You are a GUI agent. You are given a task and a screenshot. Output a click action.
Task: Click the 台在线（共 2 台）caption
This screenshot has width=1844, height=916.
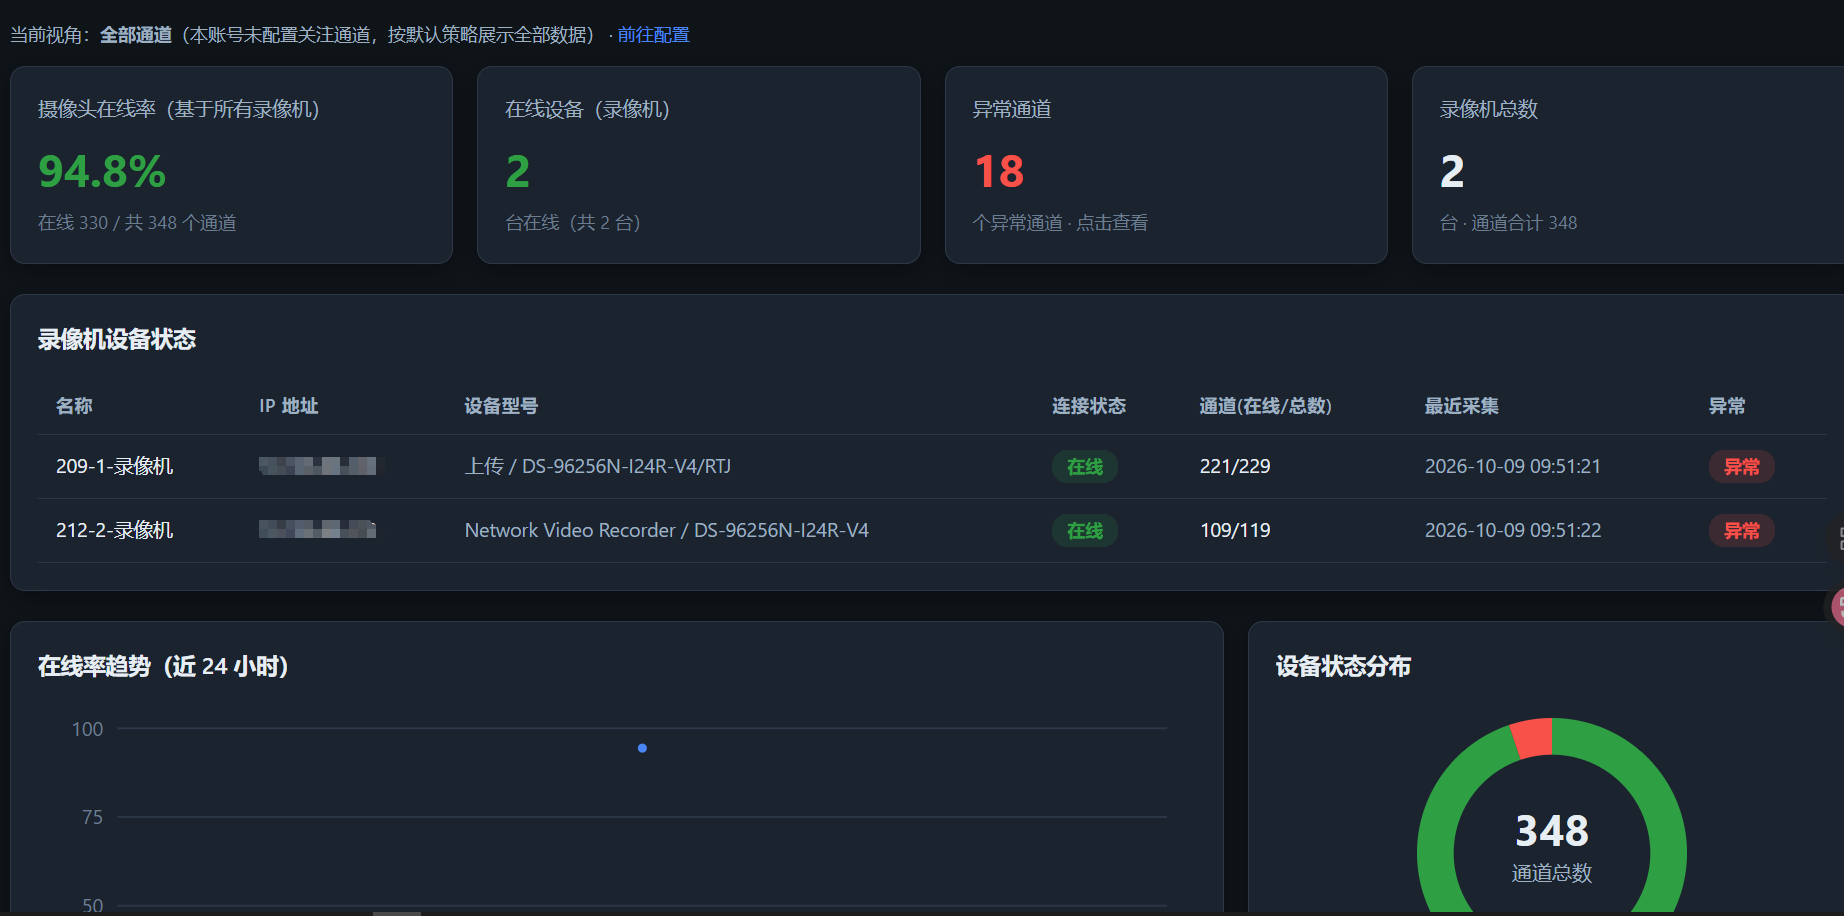click(x=573, y=223)
